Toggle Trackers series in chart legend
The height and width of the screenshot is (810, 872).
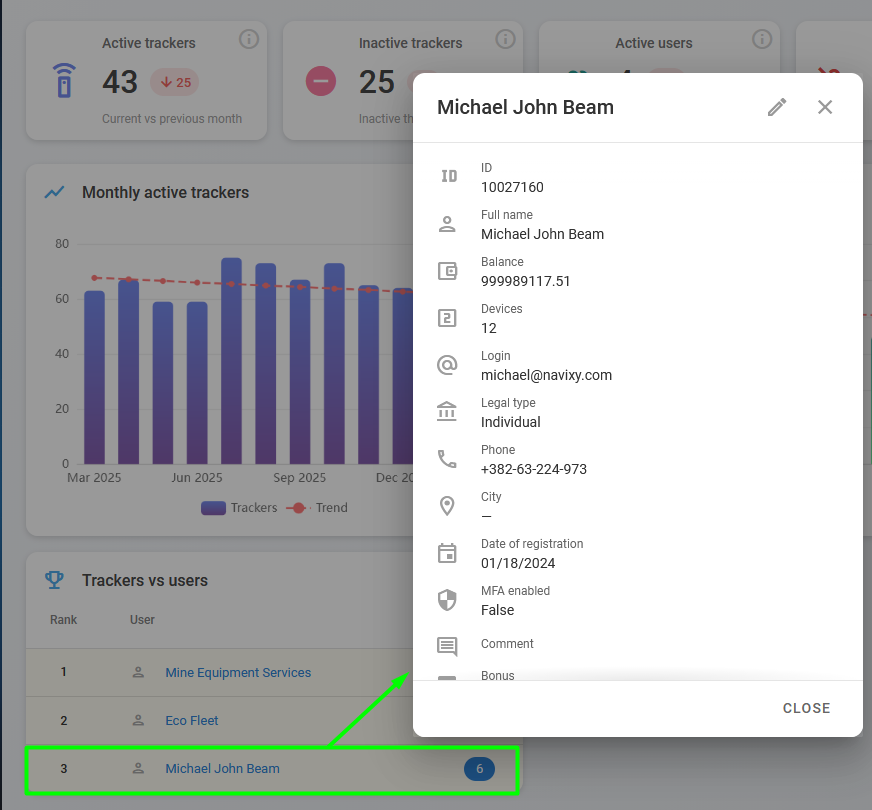coord(239,508)
